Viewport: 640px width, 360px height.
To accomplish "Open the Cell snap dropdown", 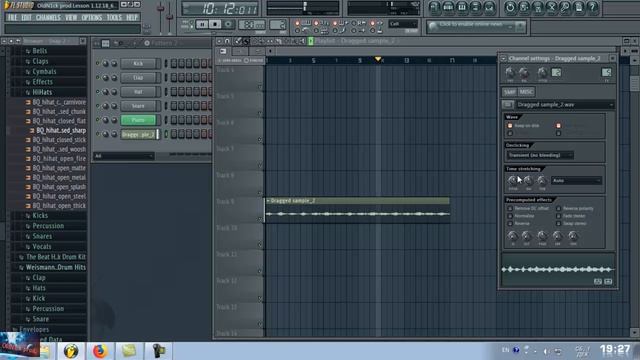I will click(x=403, y=24).
